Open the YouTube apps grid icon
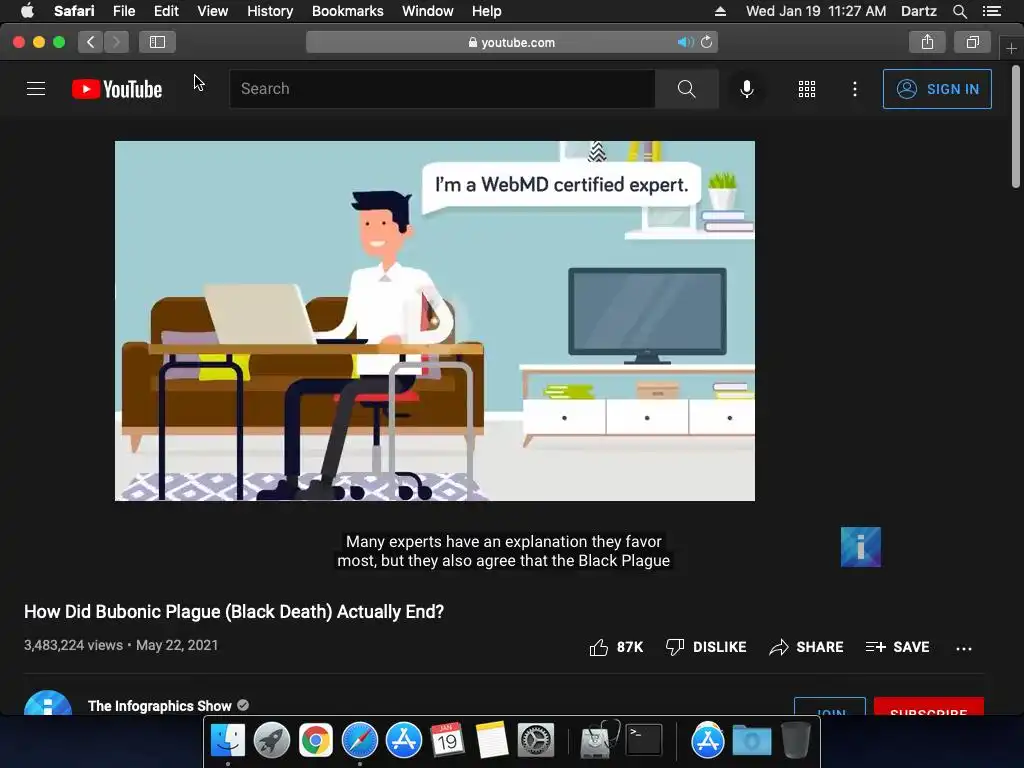1024x768 pixels. 807,89
